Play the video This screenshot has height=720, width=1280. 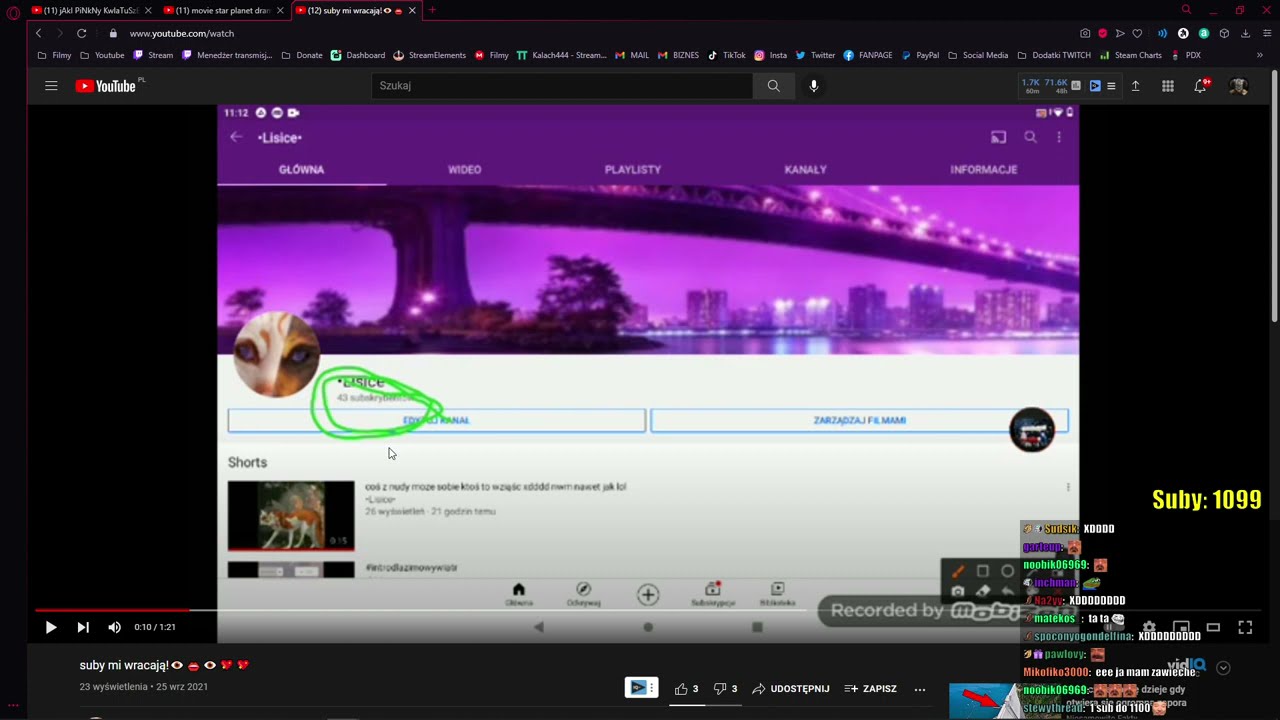[x=50, y=627]
